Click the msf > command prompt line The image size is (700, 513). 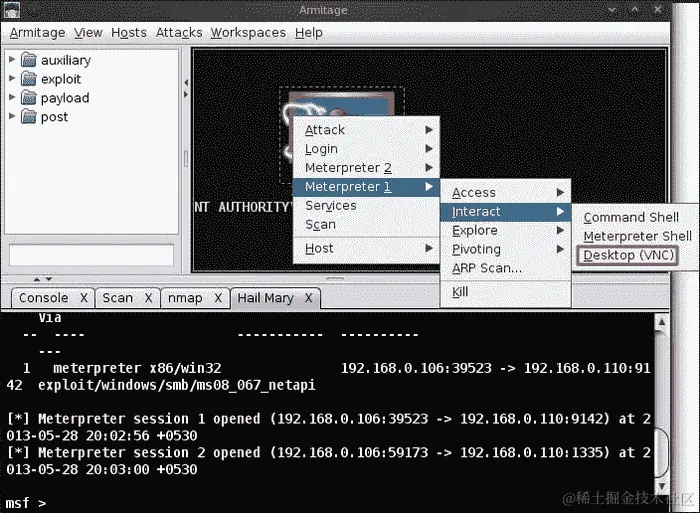tap(26, 503)
